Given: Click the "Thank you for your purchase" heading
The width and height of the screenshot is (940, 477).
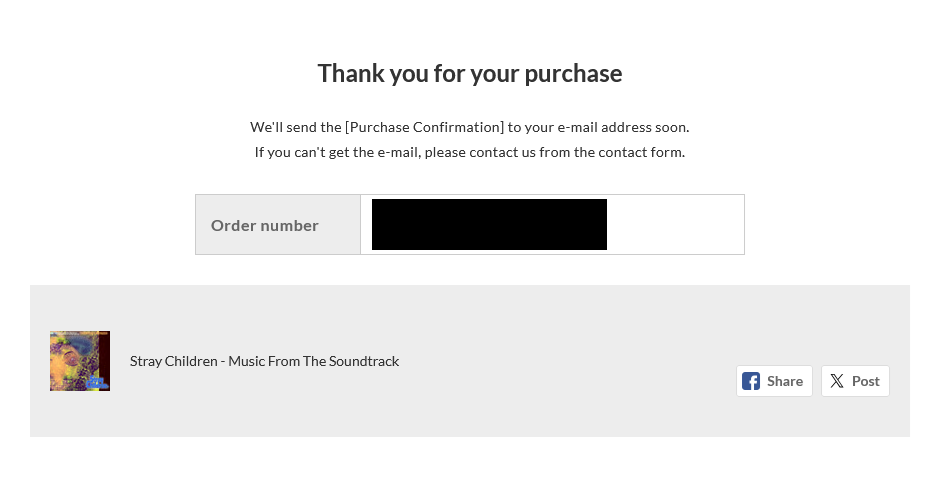Looking at the screenshot, I should click(x=470, y=73).
